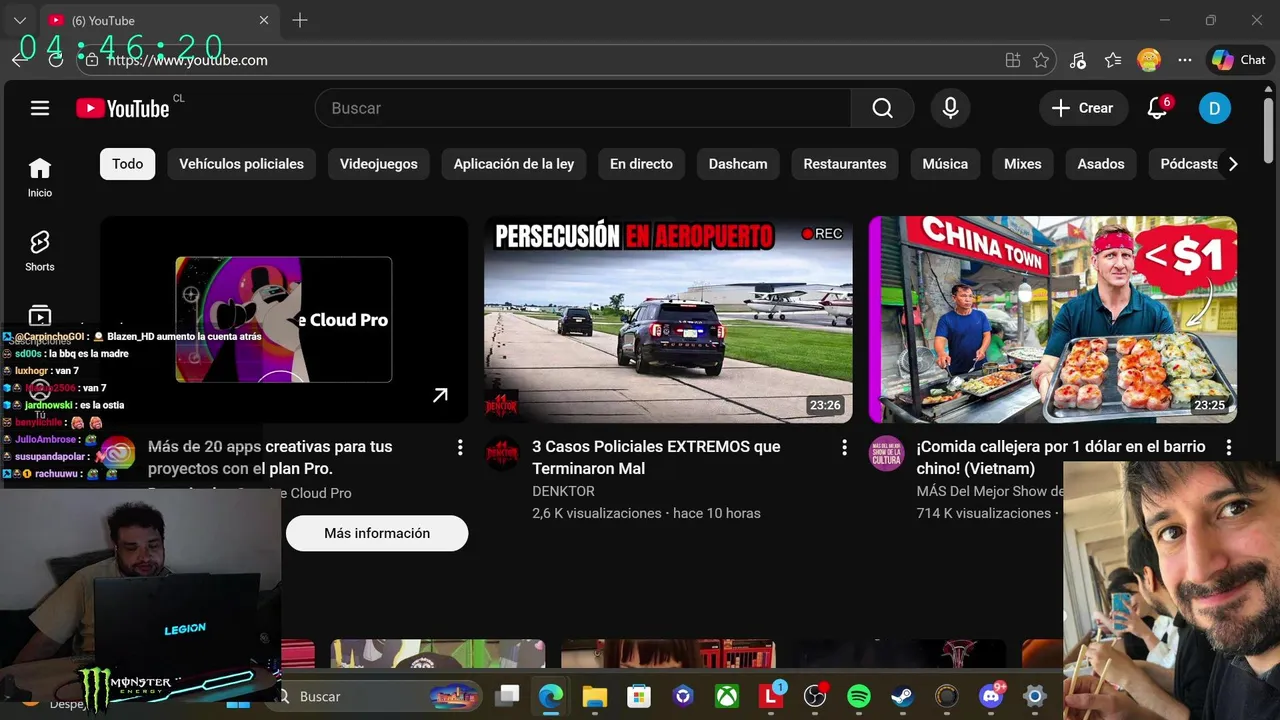This screenshot has width=1280, height=720.
Task: Select Aplicación de la ley chip
Action: click(514, 164)
